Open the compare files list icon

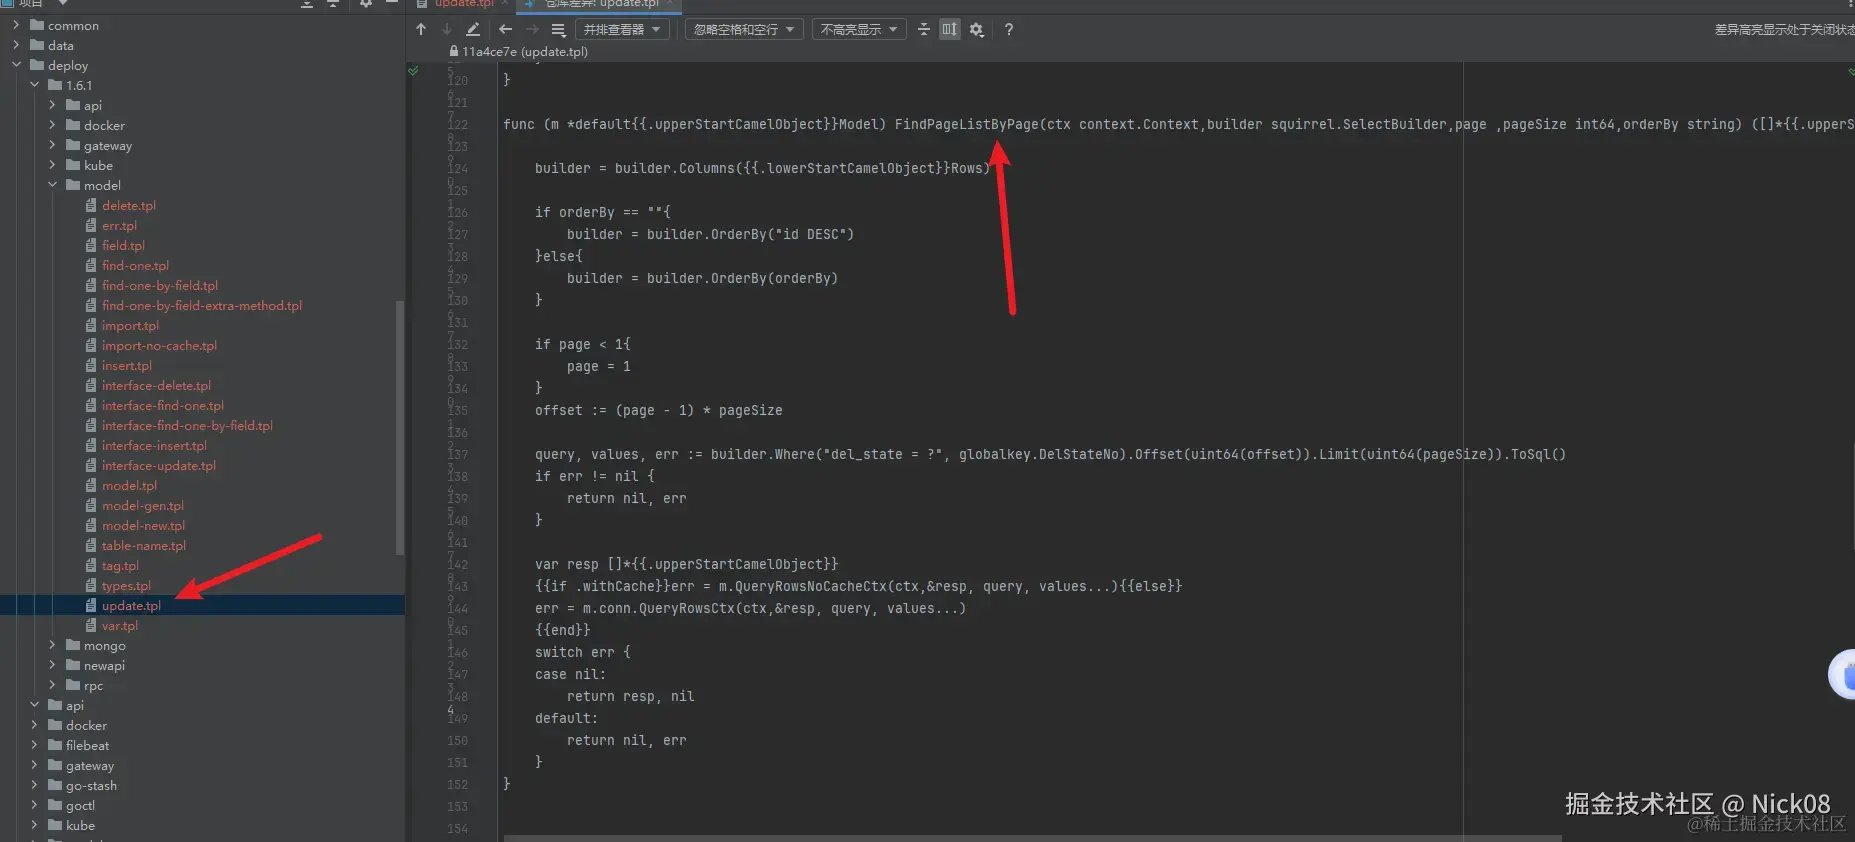[558, 30]
